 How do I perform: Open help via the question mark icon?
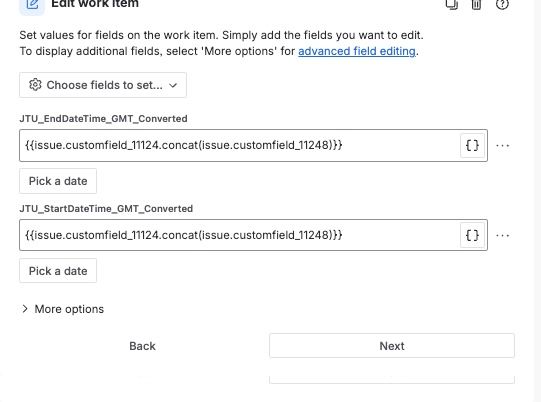pyautogui.click(x=502, y=4)
